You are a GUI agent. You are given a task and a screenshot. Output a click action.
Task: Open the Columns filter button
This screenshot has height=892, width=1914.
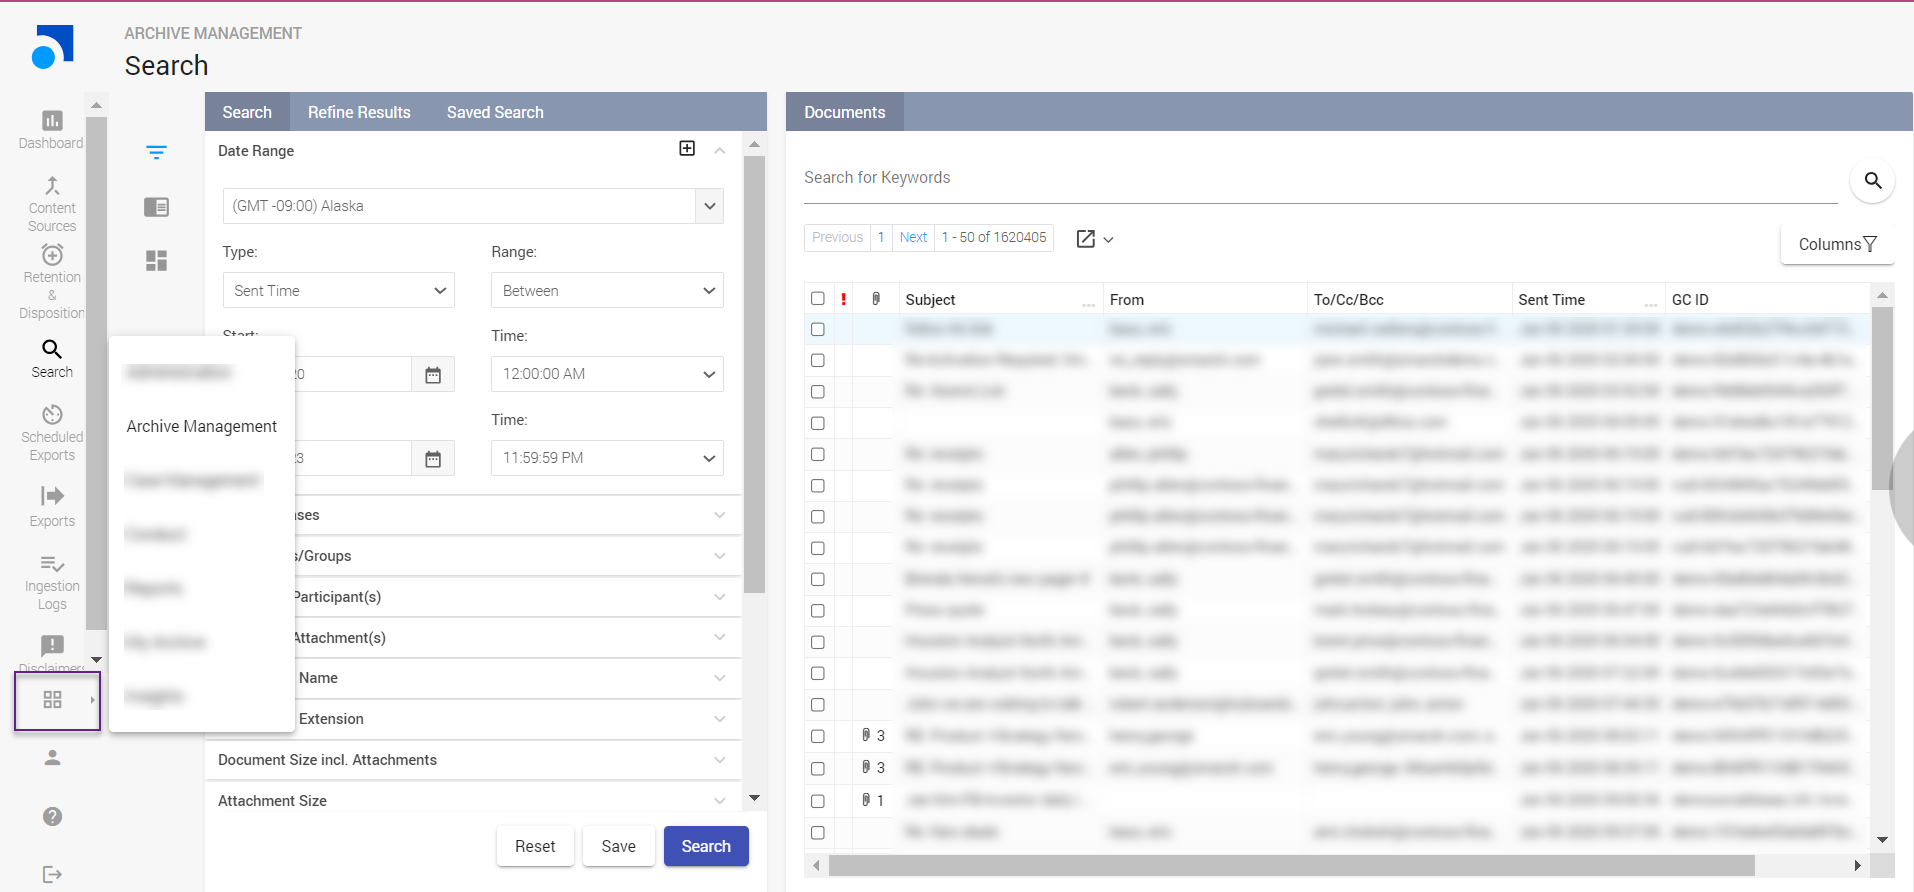pyautogui.click(x=1837, y=244)
